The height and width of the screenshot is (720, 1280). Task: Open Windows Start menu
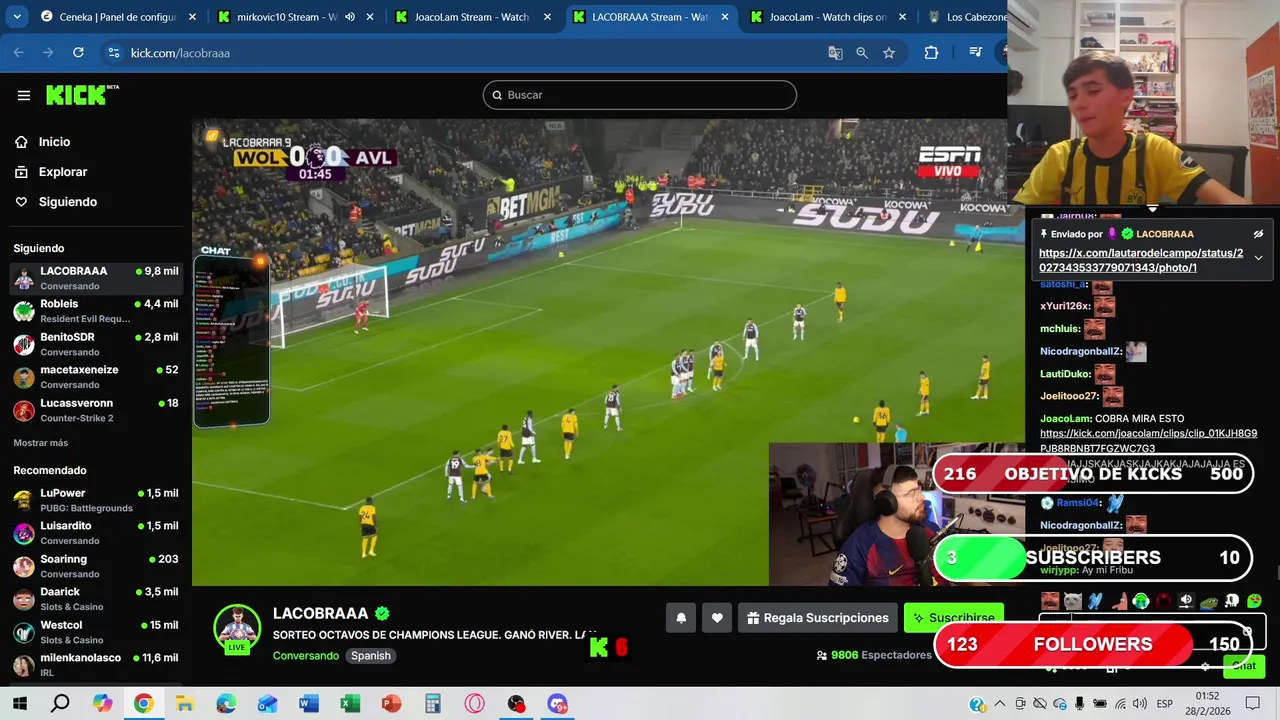19,704
